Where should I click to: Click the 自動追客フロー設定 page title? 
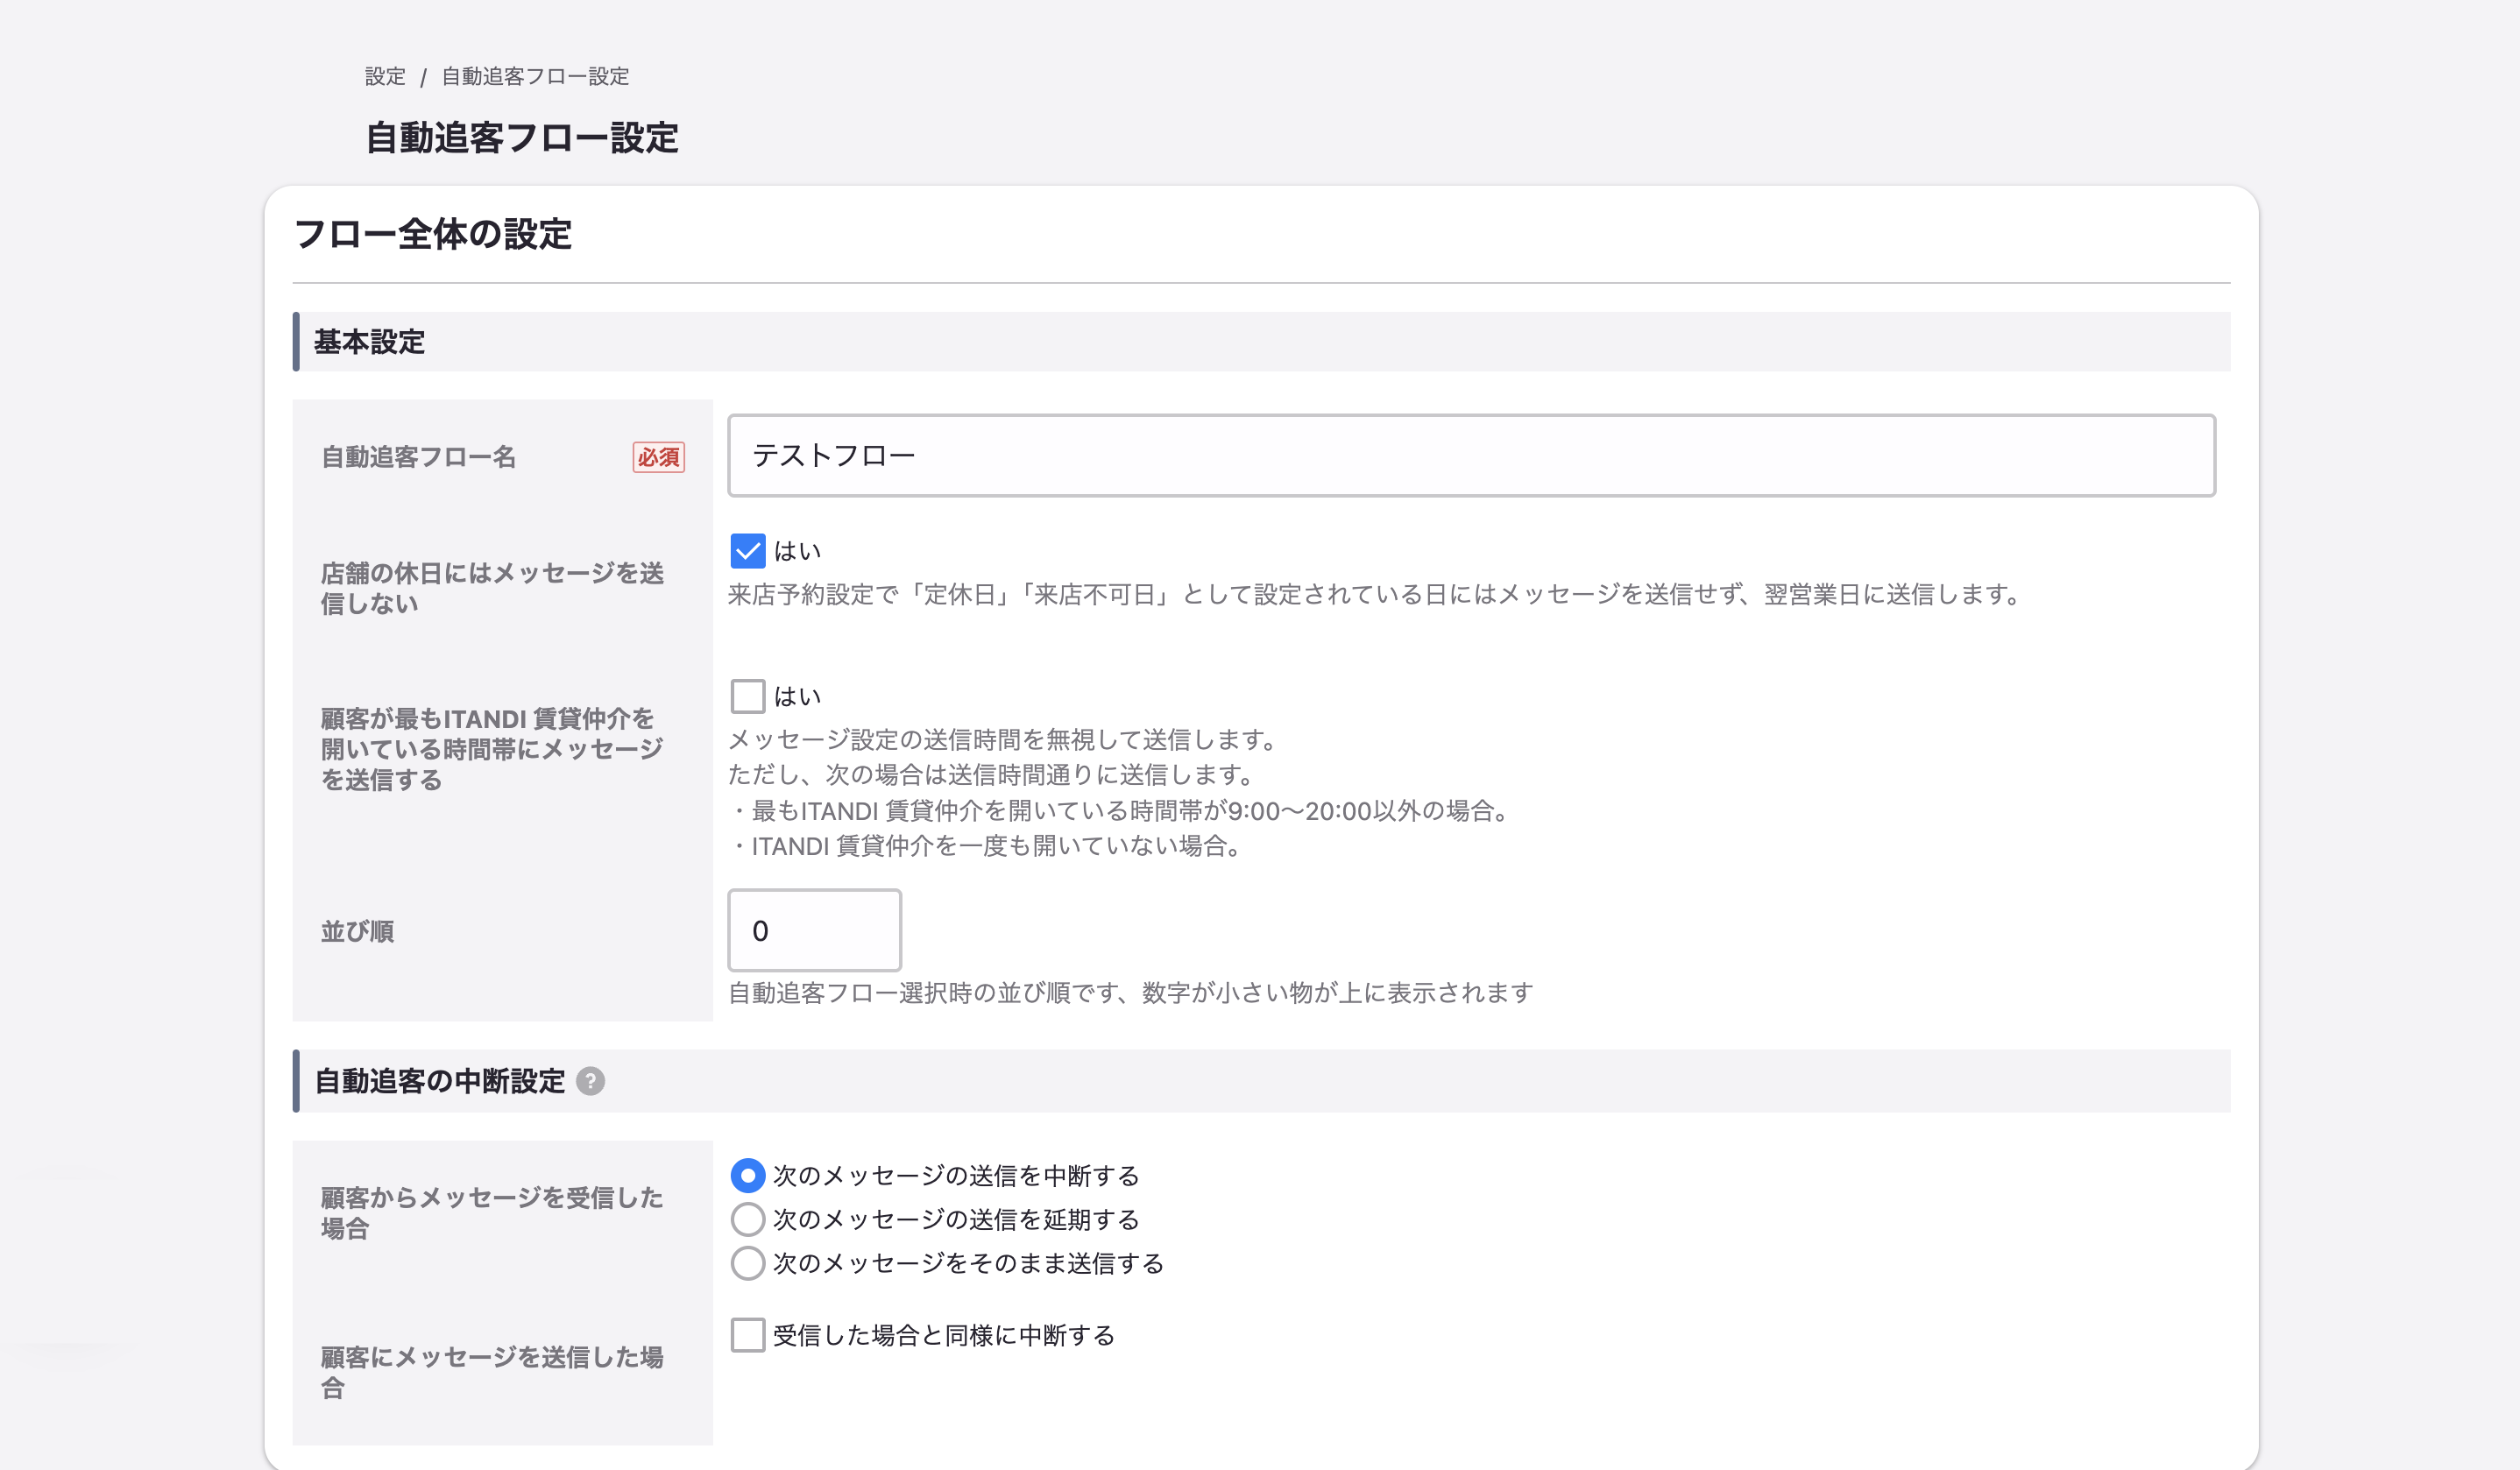521,138
